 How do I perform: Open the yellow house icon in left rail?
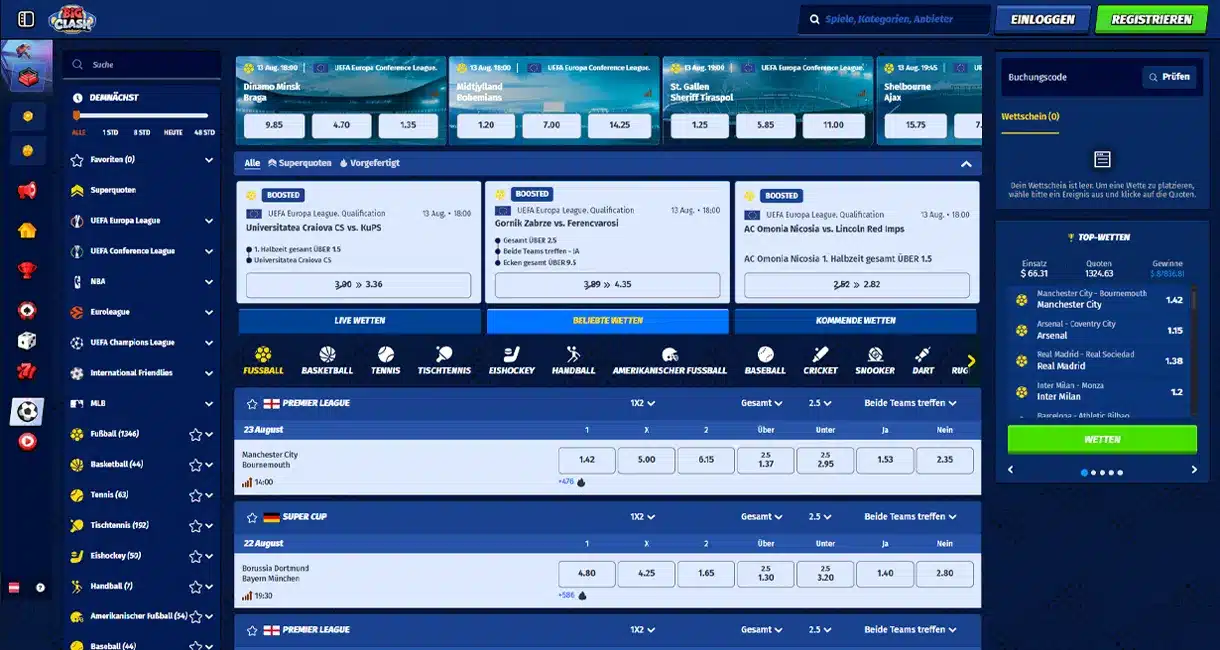[28, 230]
